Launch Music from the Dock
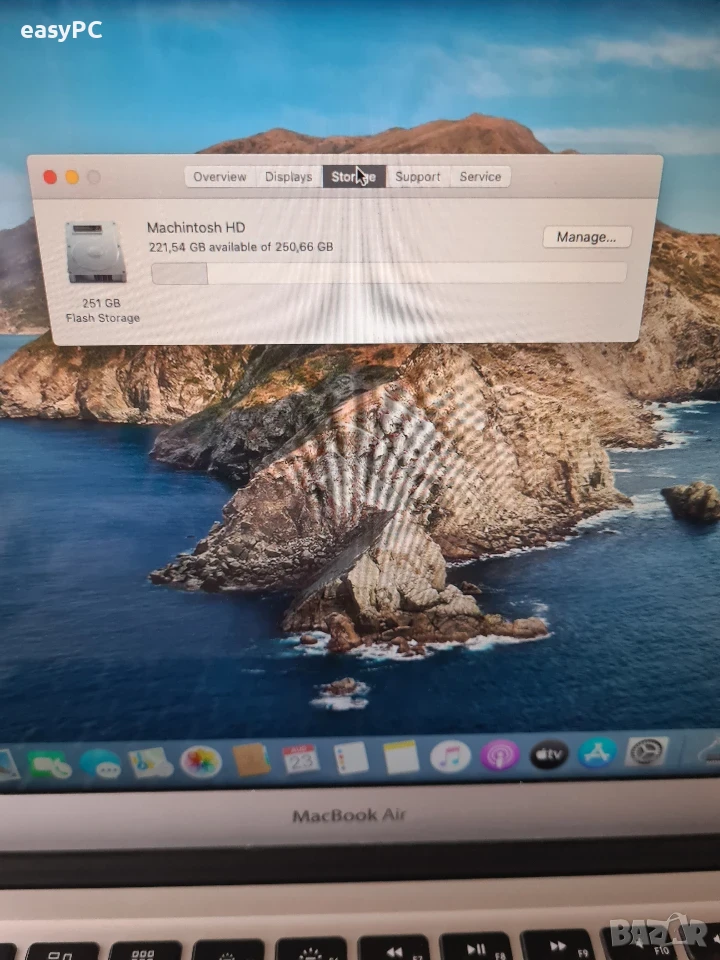The image size is (720, 960). (451, 756)
